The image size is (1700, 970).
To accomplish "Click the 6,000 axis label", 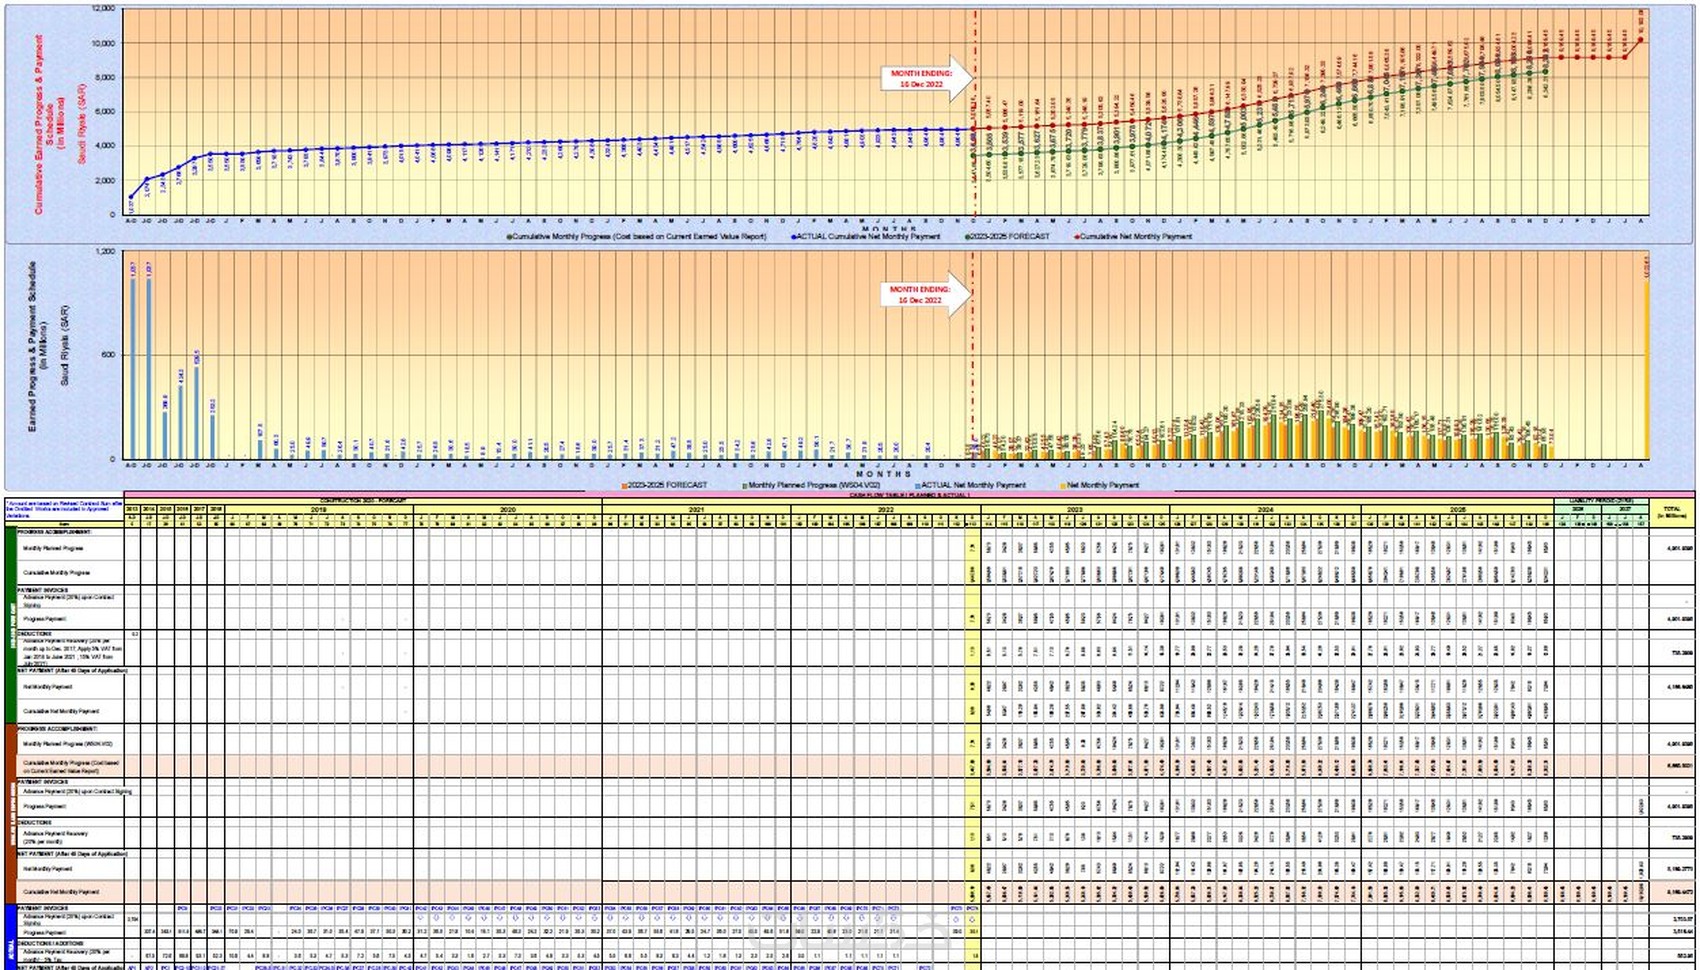I will click(x=105, y=111).
